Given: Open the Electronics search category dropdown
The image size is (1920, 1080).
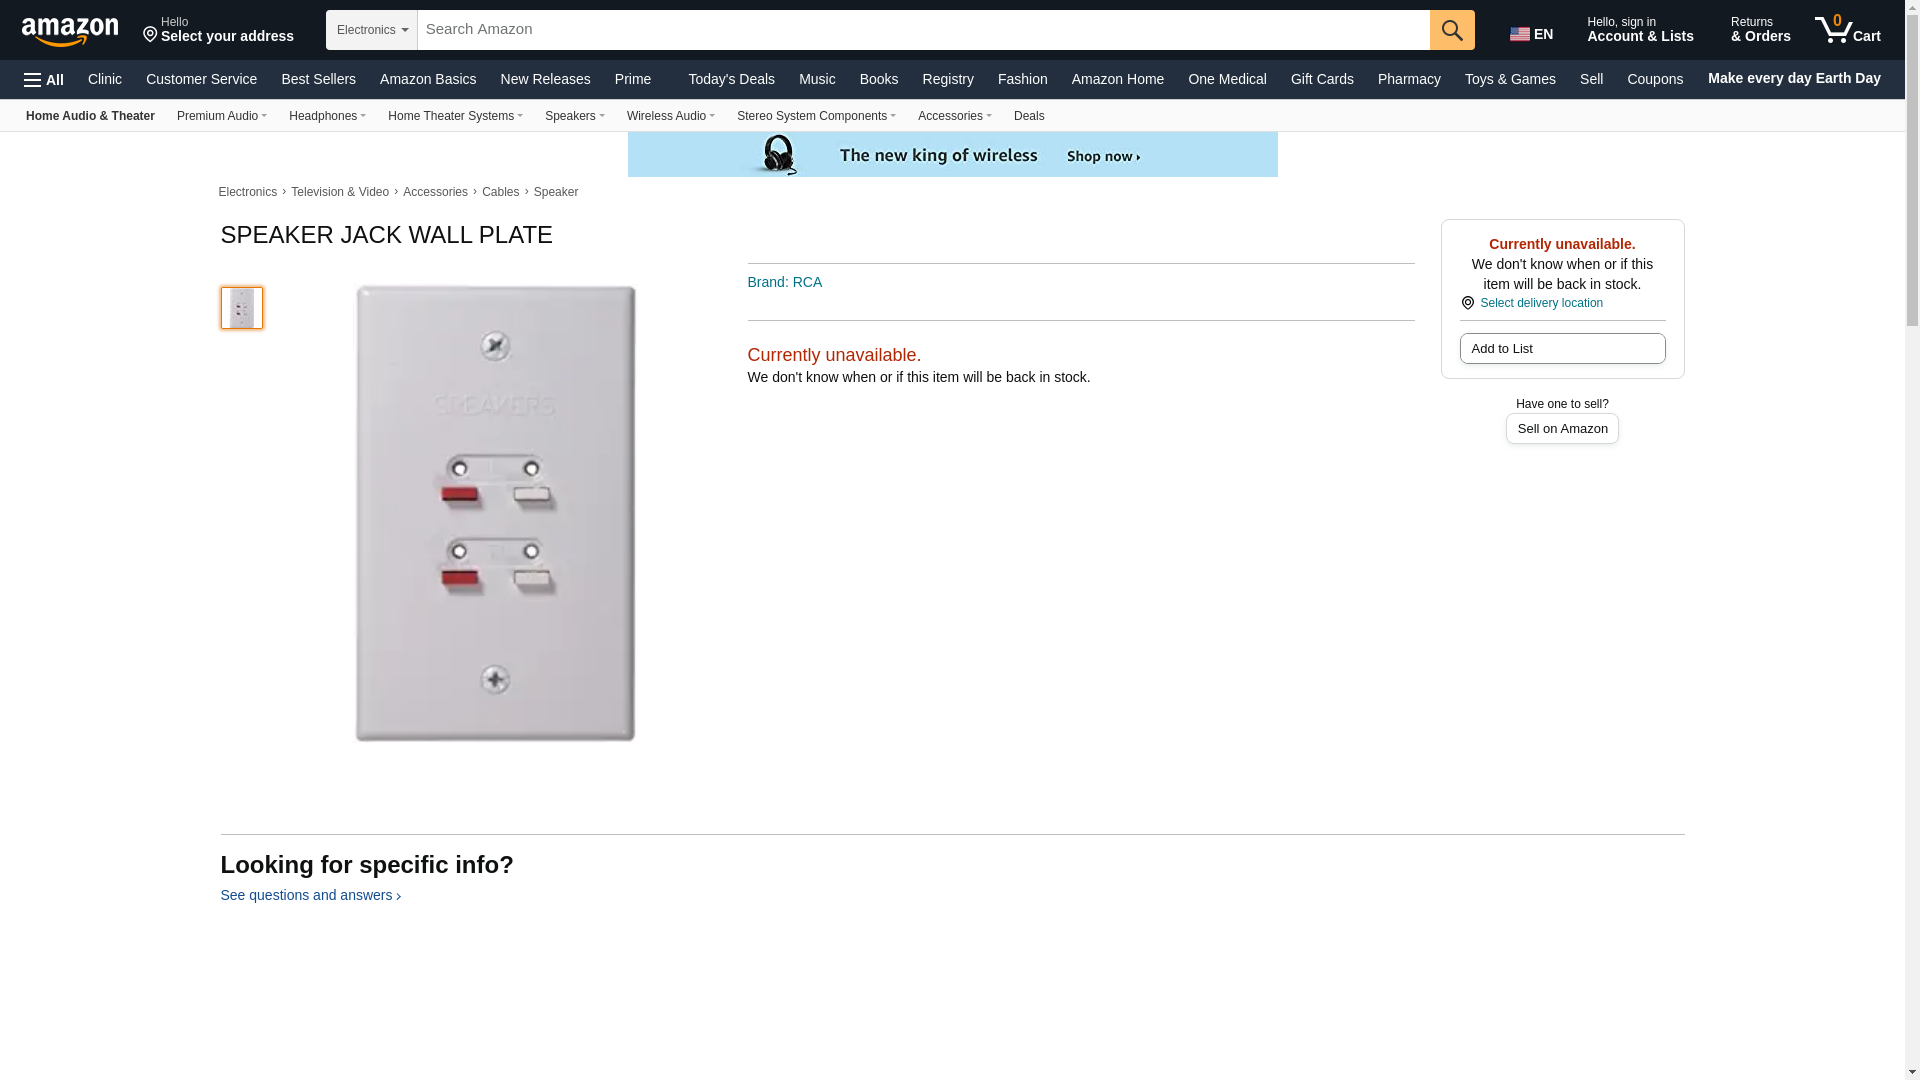Looking at the screenshot, I should coord(372,30).
